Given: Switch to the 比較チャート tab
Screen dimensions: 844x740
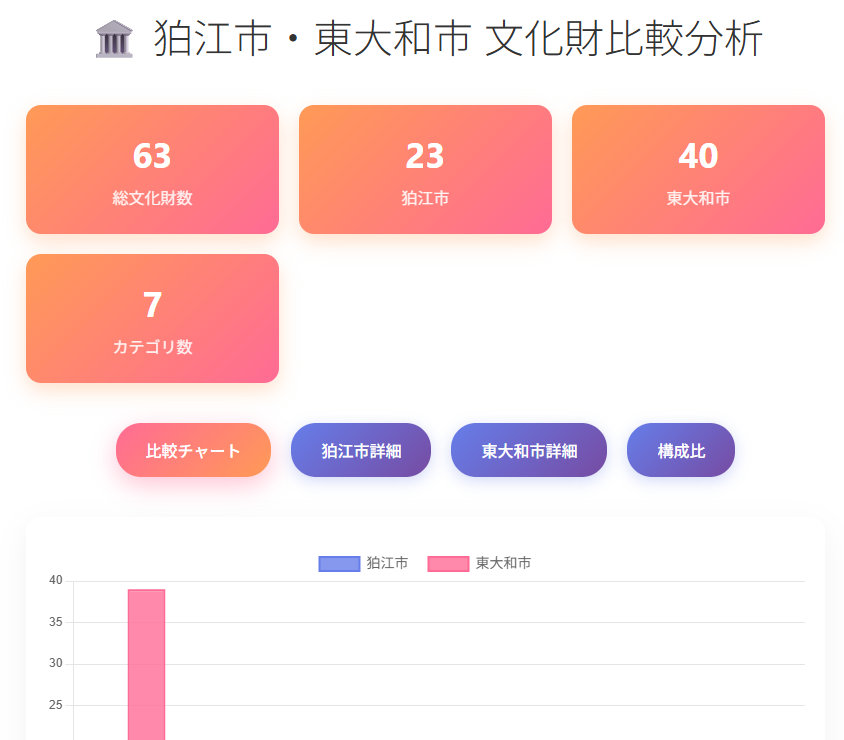Looking at the screenshot, I should [193, 450].
